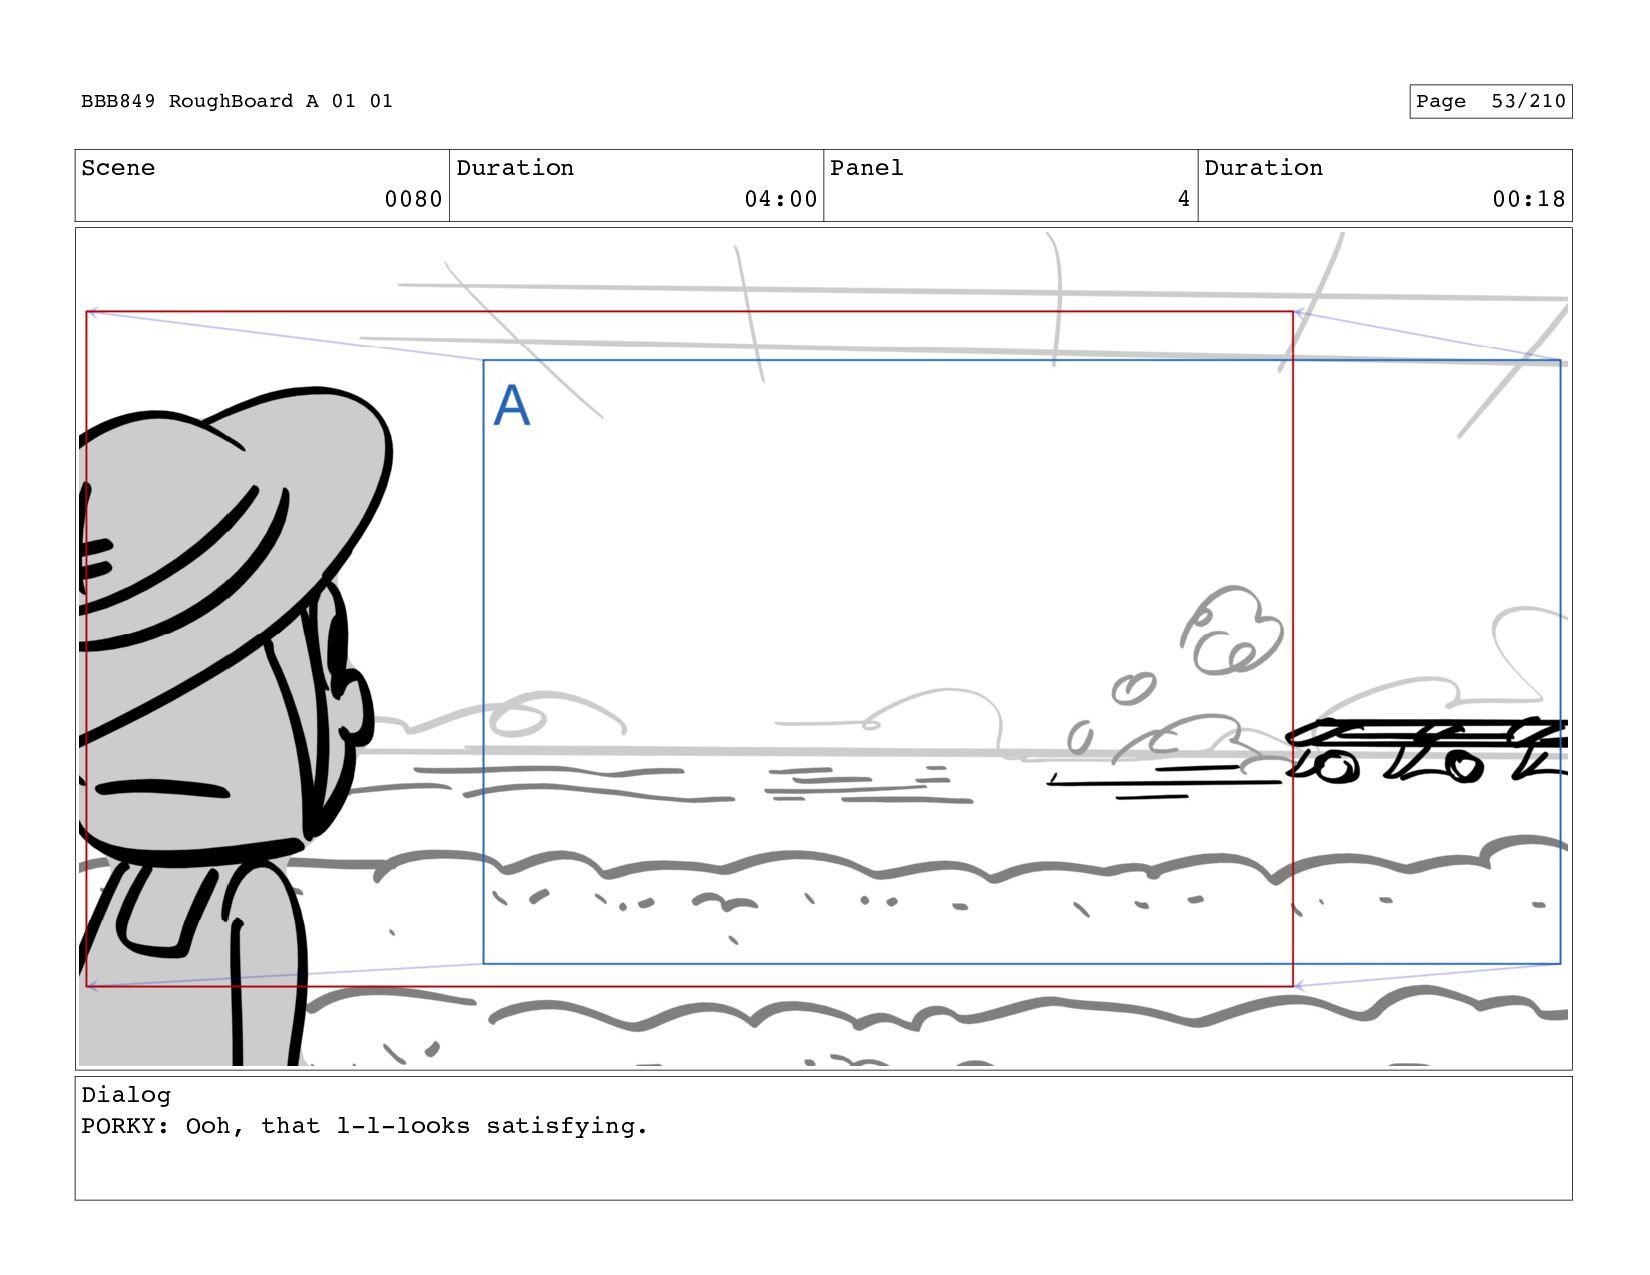Image resolution: width=1650 pixels, height=1275 pixels.
Task: Click the scene duration value 04:00
Action: 781,199
